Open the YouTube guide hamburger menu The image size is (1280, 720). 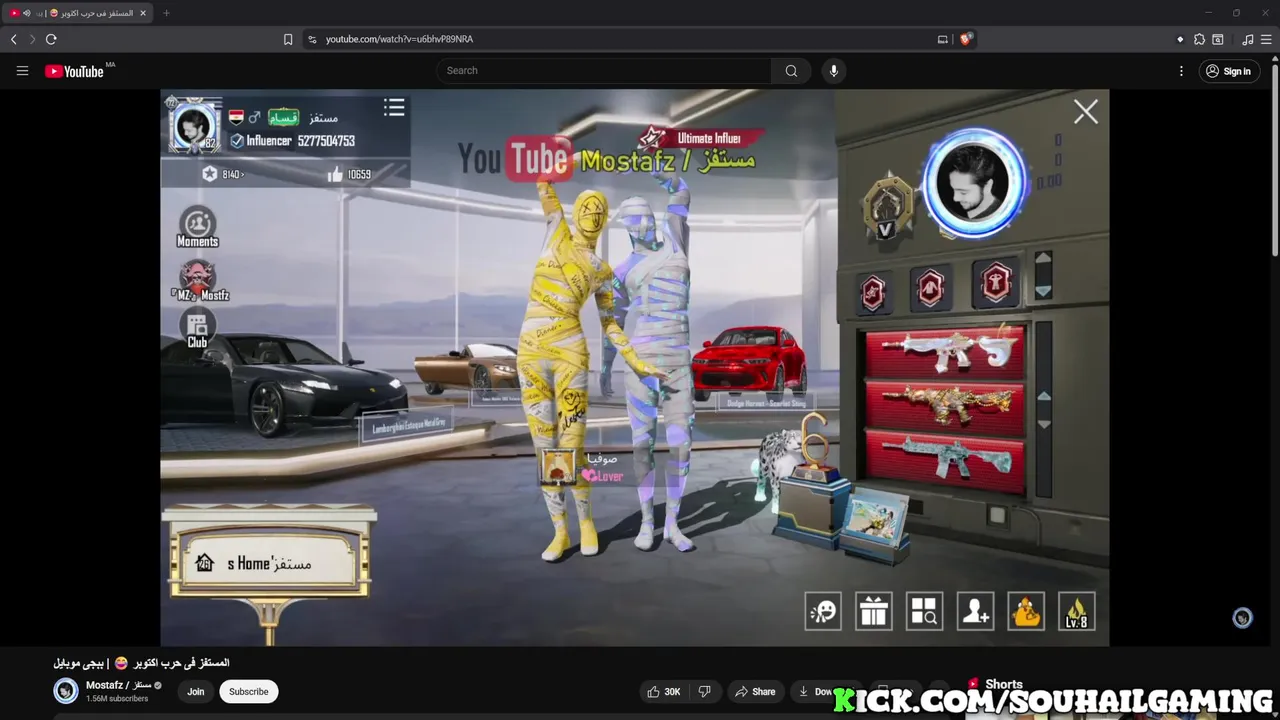tap(22, 71)
